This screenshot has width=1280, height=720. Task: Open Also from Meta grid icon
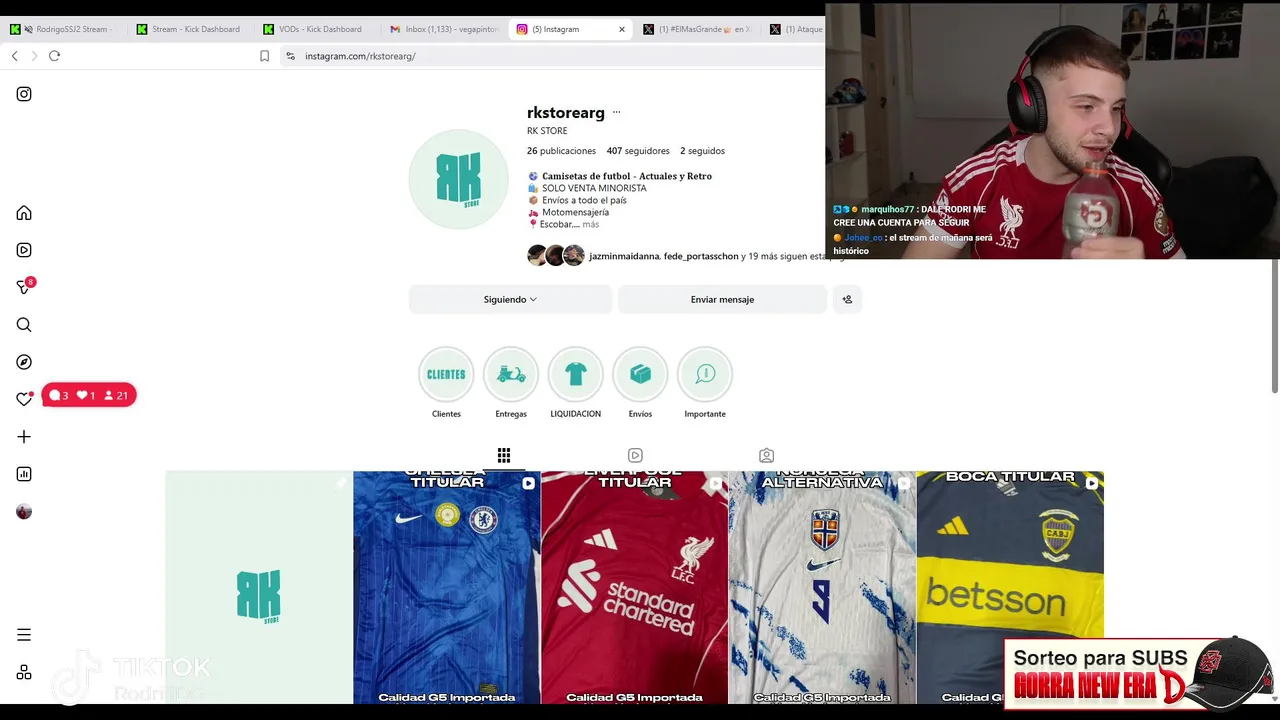pyautogui.click(x=24, y=673)
